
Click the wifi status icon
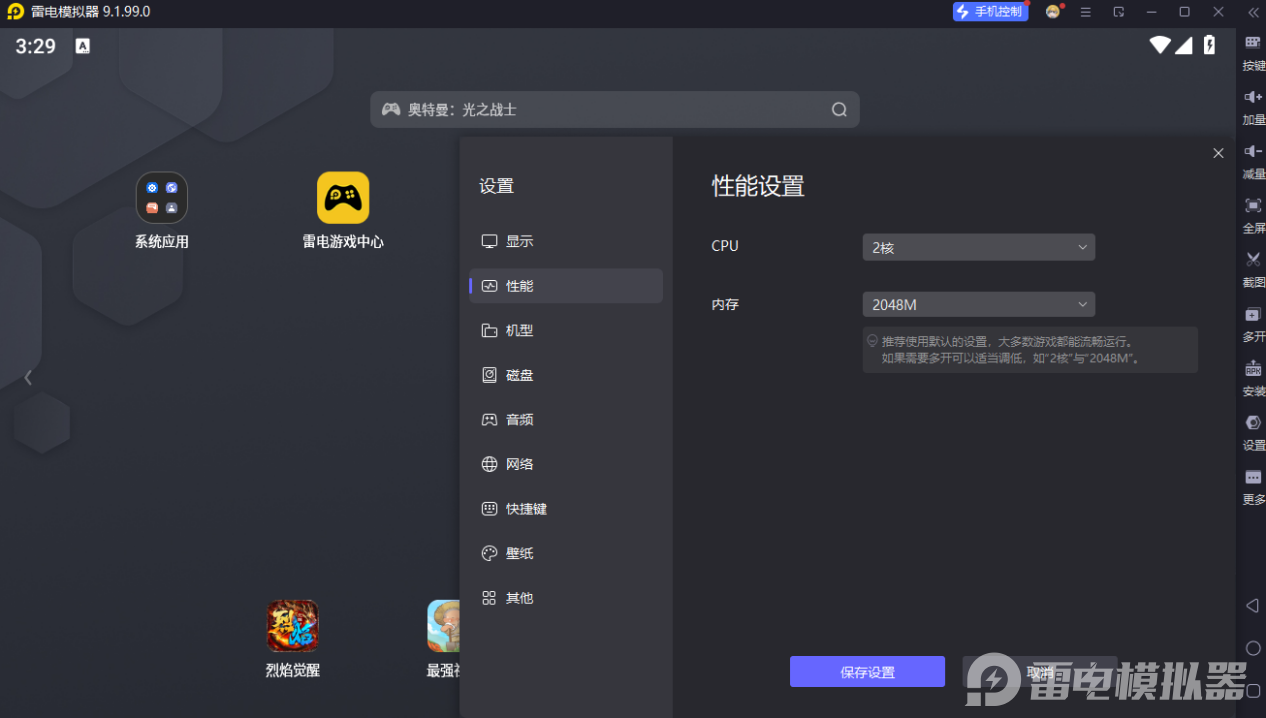pyautogui.click(x=1160, y=45)
